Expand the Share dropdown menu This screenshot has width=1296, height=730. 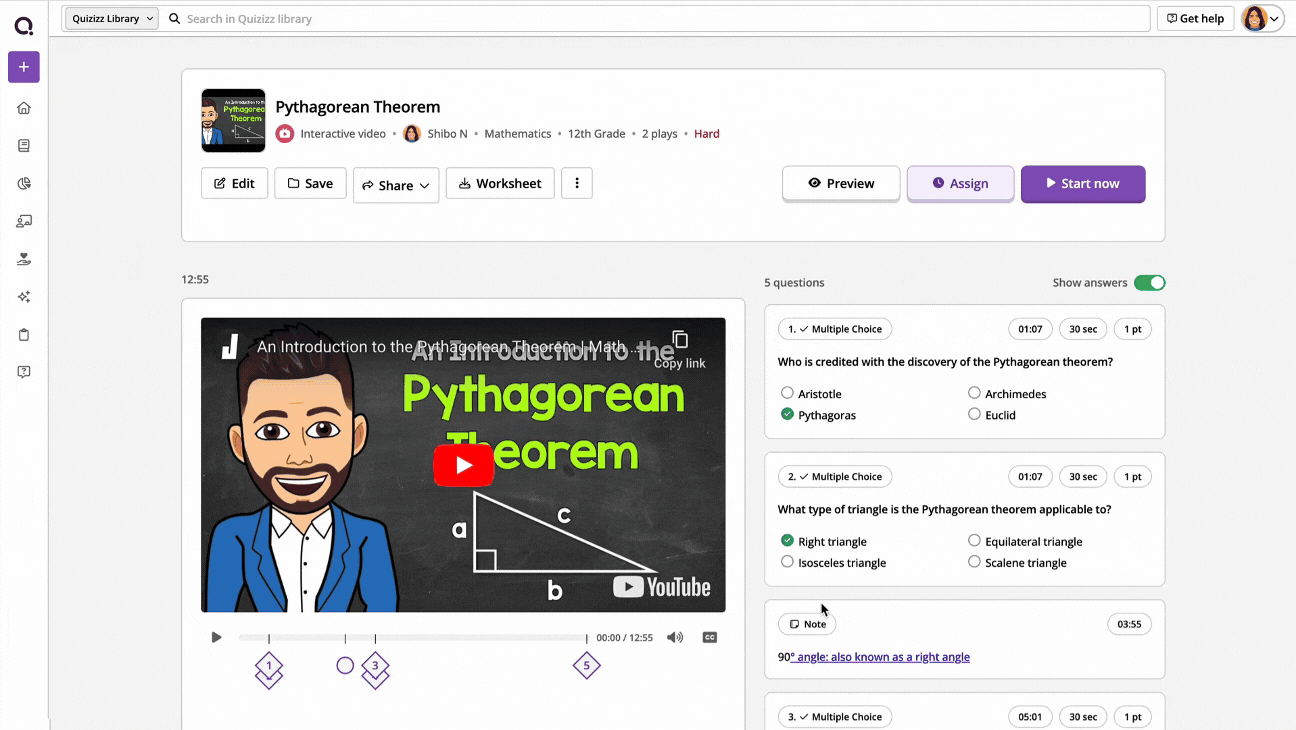396,185
